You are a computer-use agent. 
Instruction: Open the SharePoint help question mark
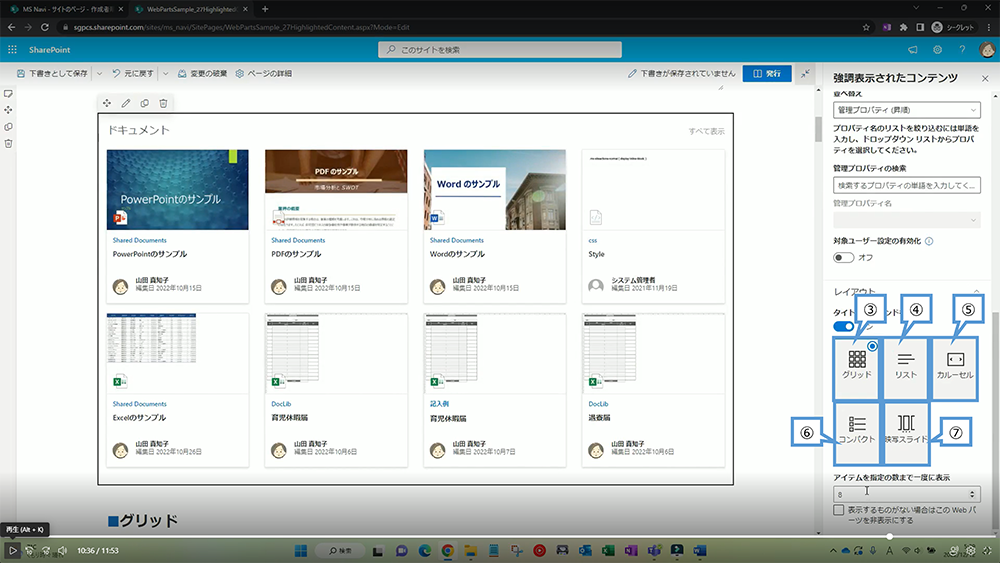point(962,50)
